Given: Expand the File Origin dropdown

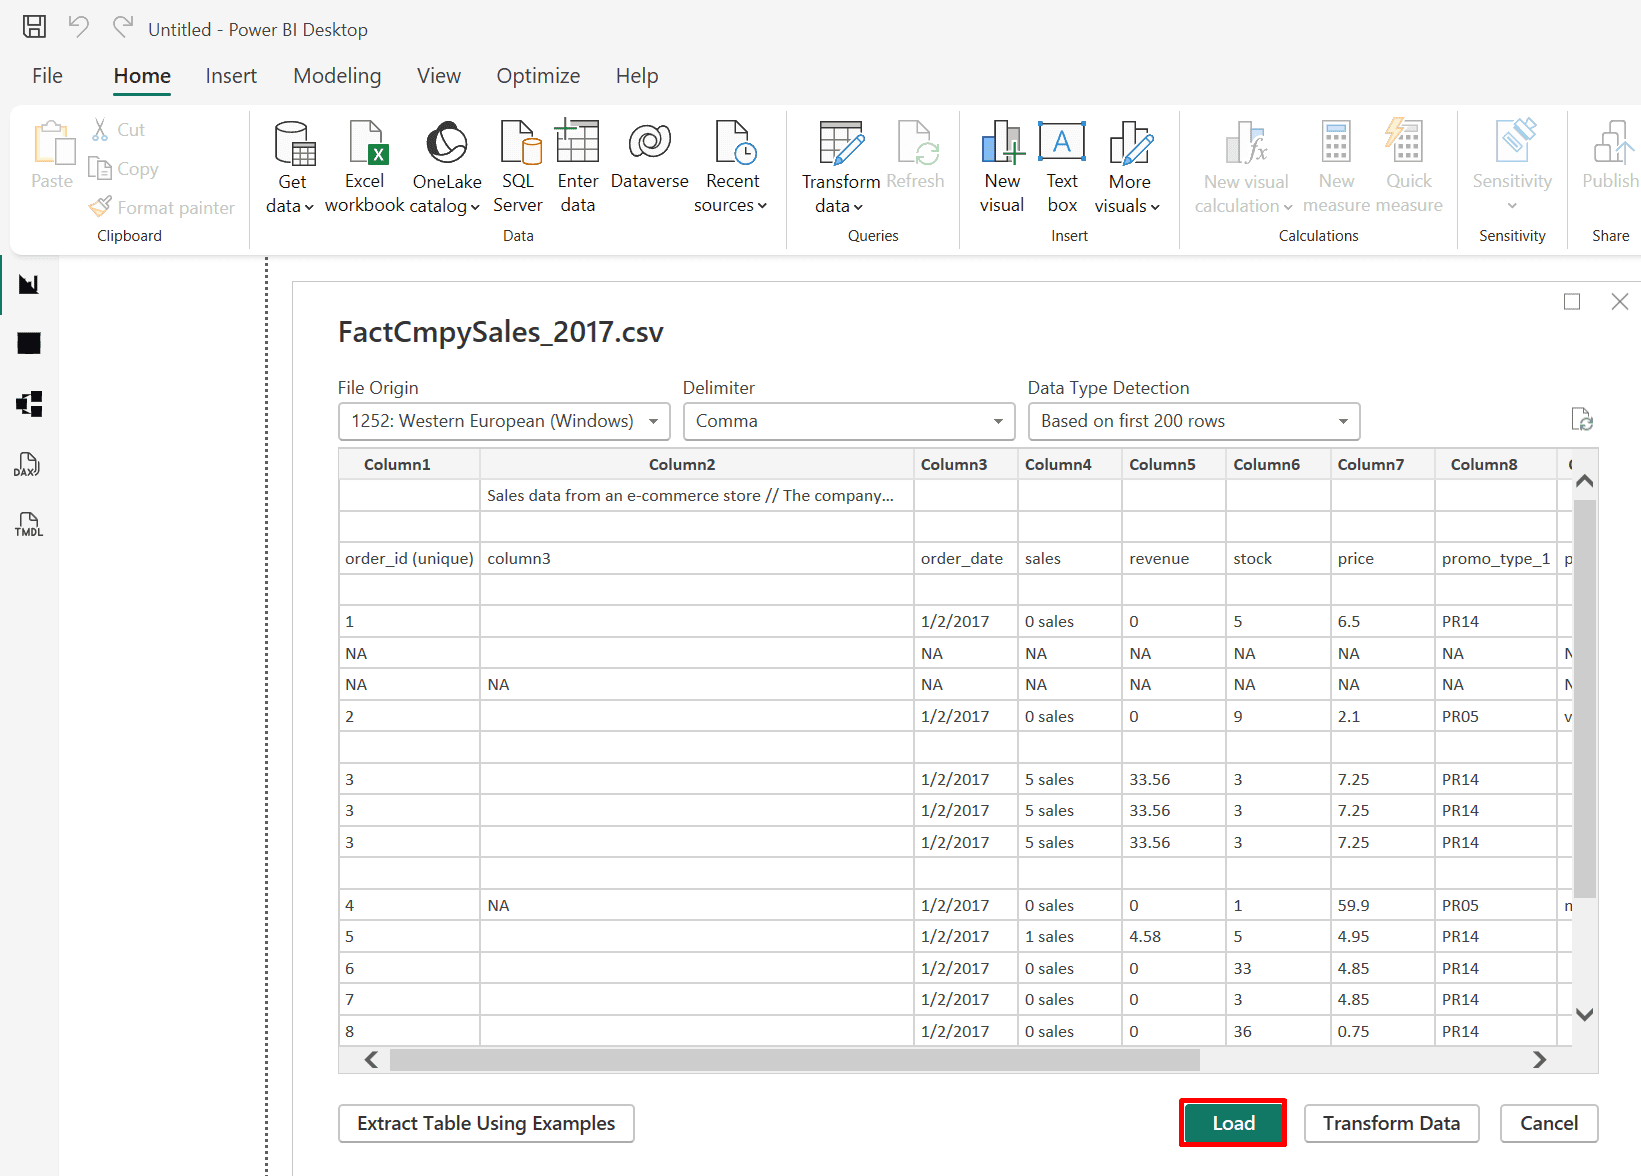Looking at the screenshot, I should [x=504, y=421].
